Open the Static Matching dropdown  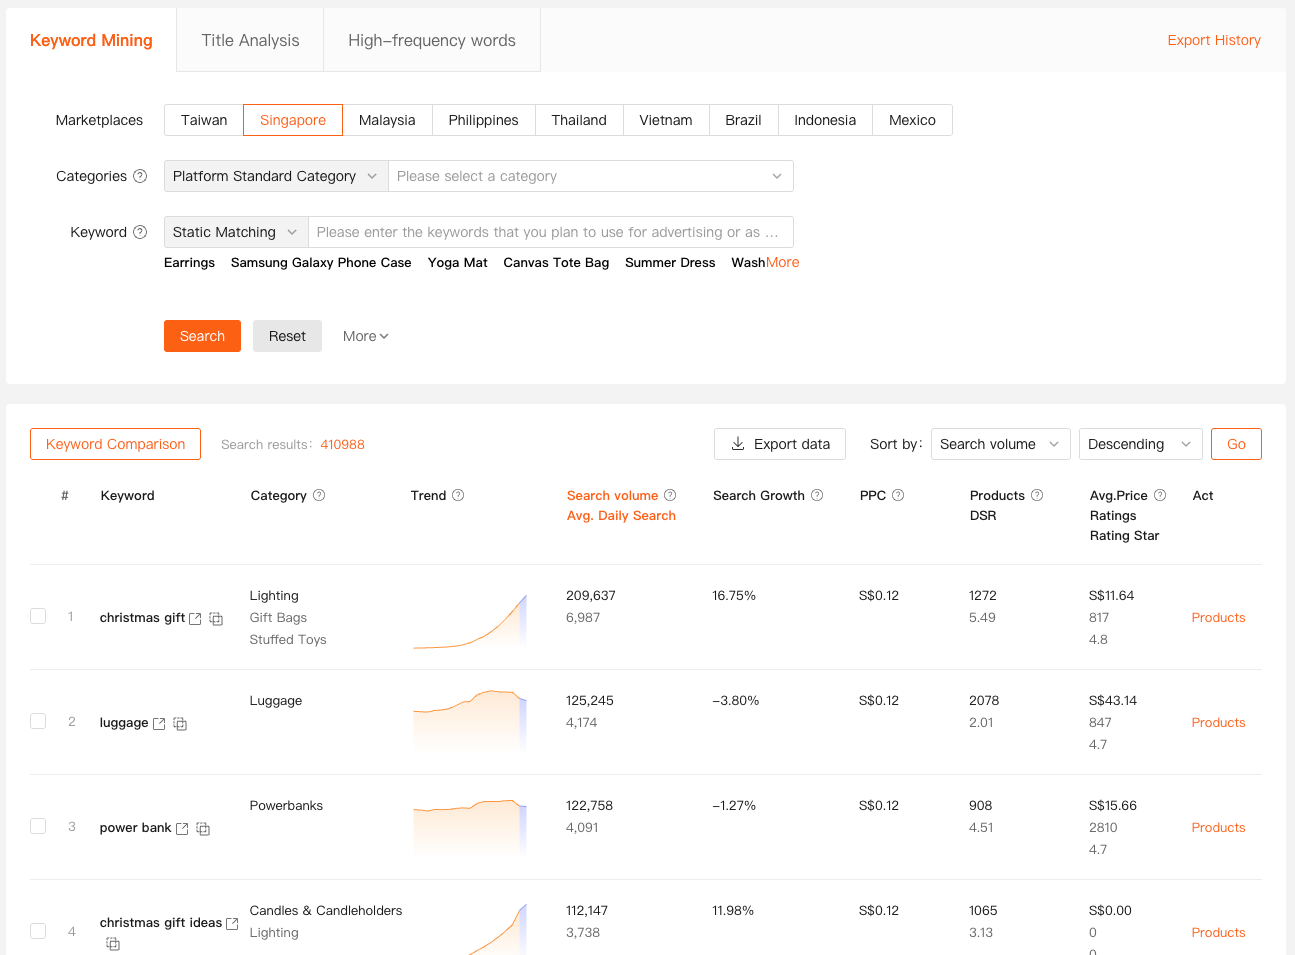[x=236, y=232]
